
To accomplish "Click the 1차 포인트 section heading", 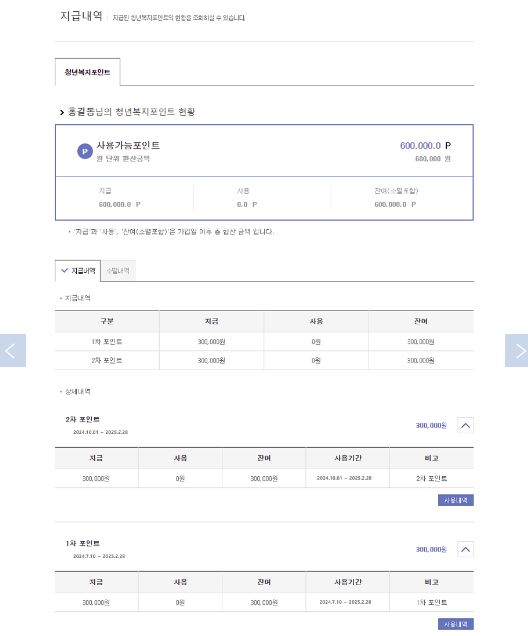I will point(82,543).
